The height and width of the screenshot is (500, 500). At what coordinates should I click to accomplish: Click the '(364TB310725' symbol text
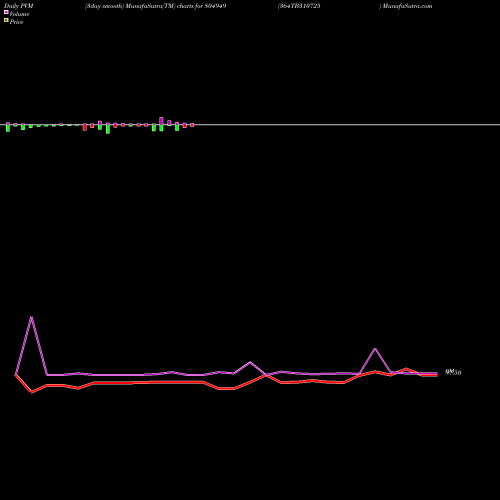(x=299, y=6)
